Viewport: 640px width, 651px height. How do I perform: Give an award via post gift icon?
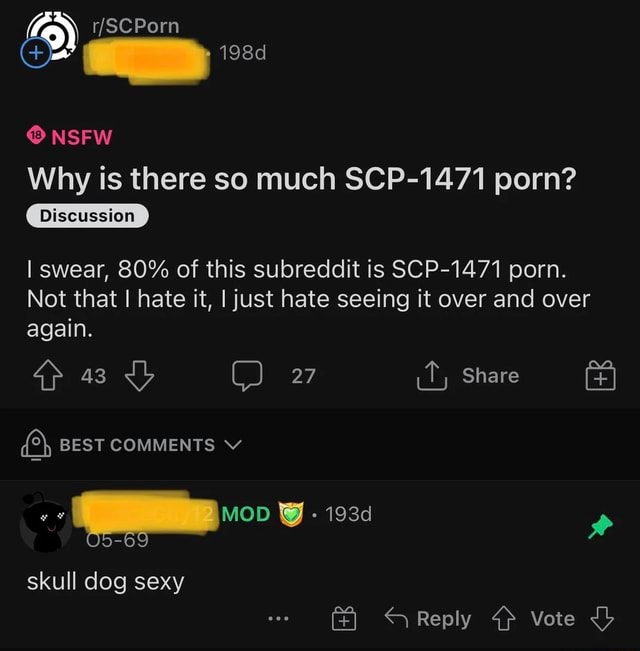[601, 375]
